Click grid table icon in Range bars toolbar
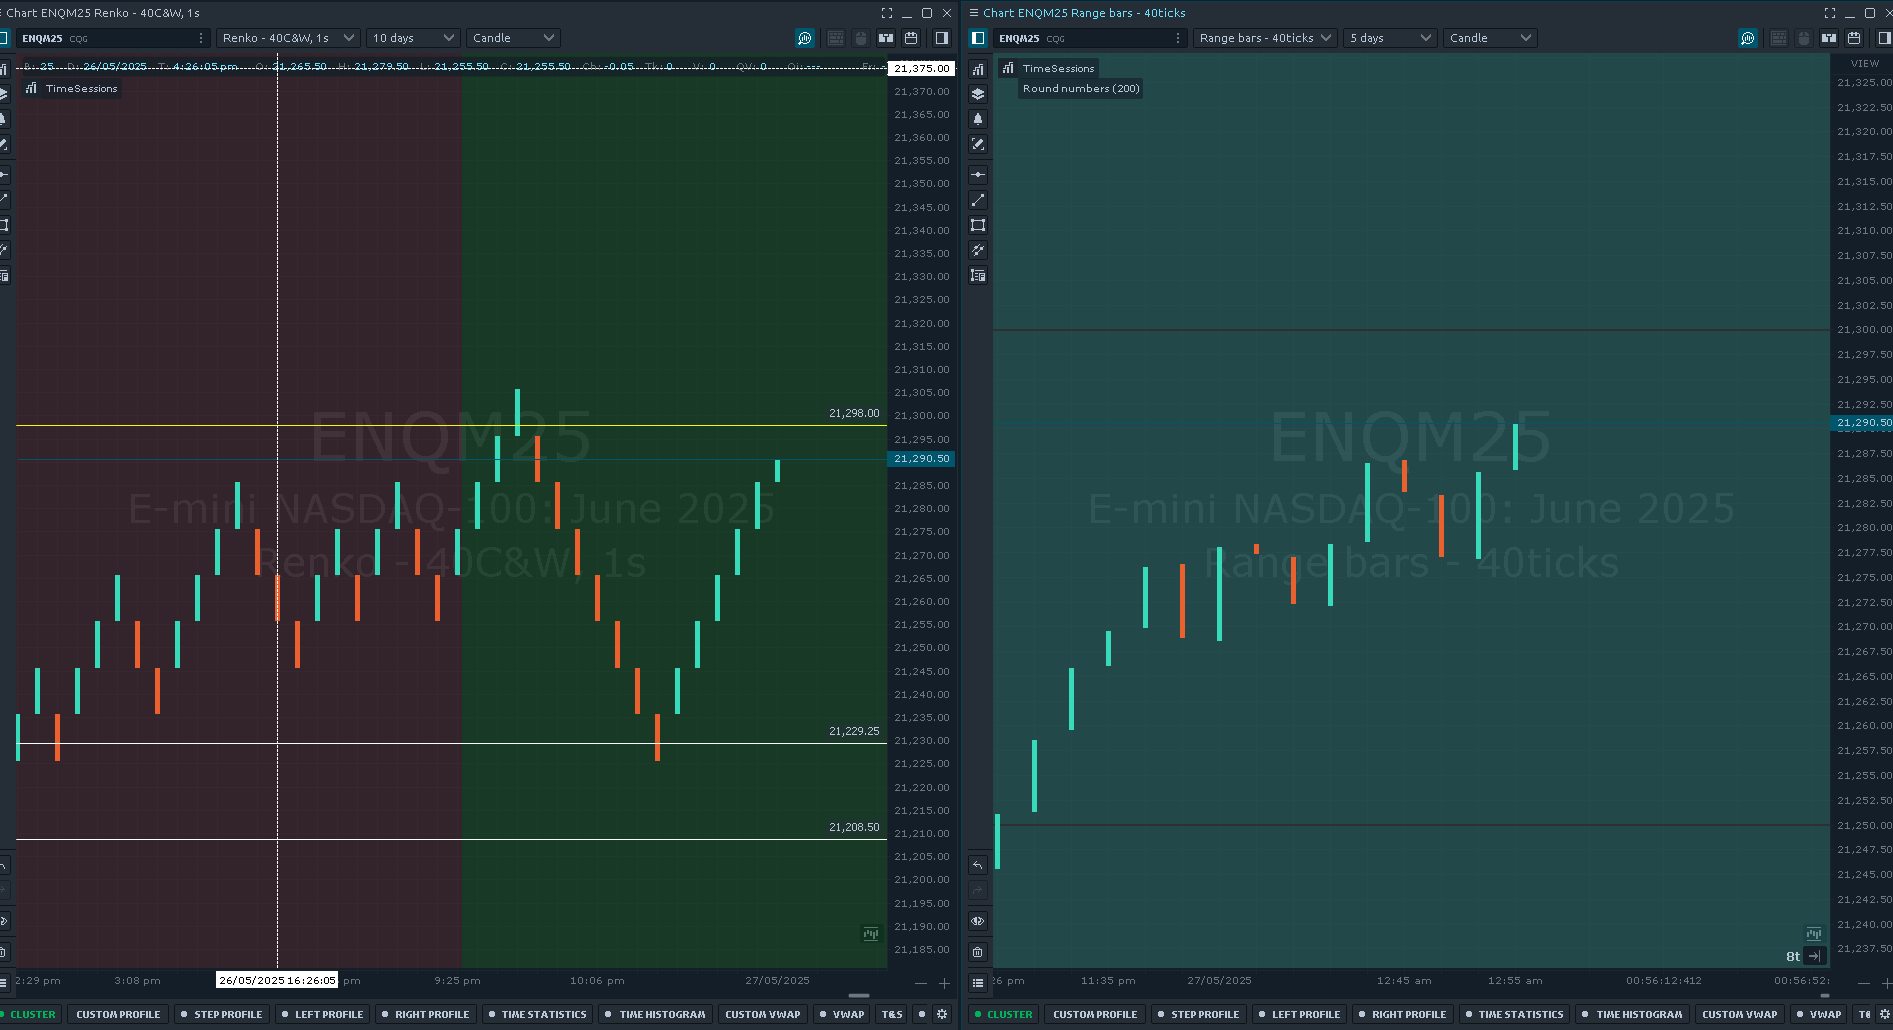The height and width of the screenshot is (1030, 1893). tap(1779, 38)
